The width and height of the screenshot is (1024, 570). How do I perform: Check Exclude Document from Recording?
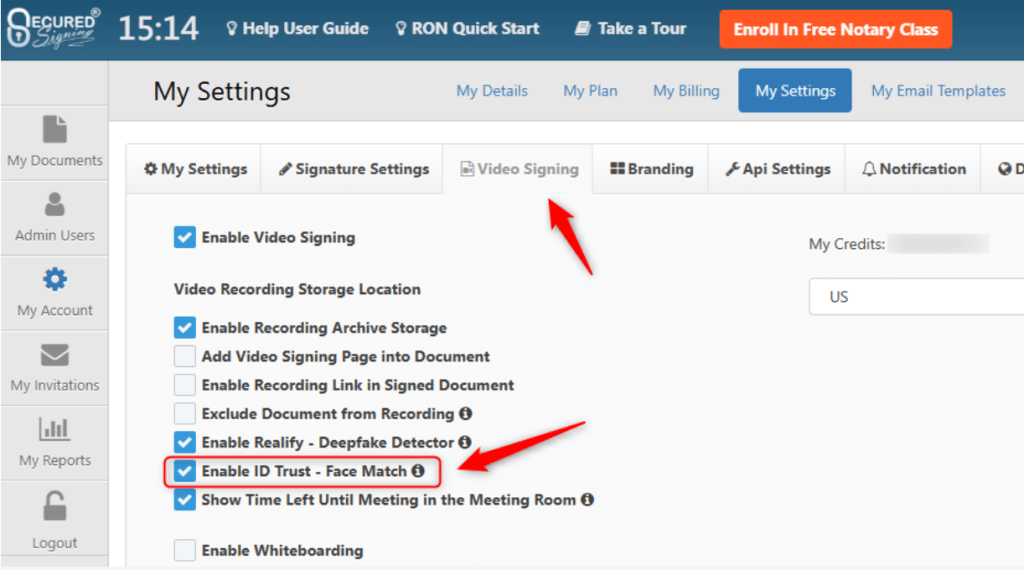click(x=185, y=413)
